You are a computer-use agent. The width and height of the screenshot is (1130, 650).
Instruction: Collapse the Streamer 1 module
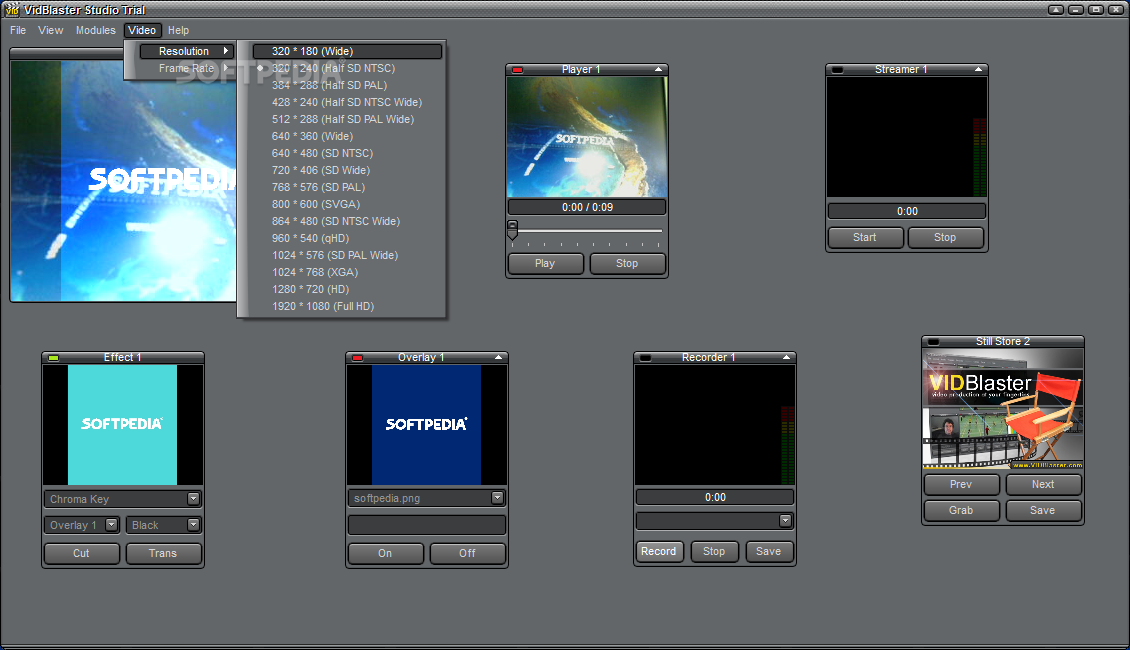coord(978,69)
